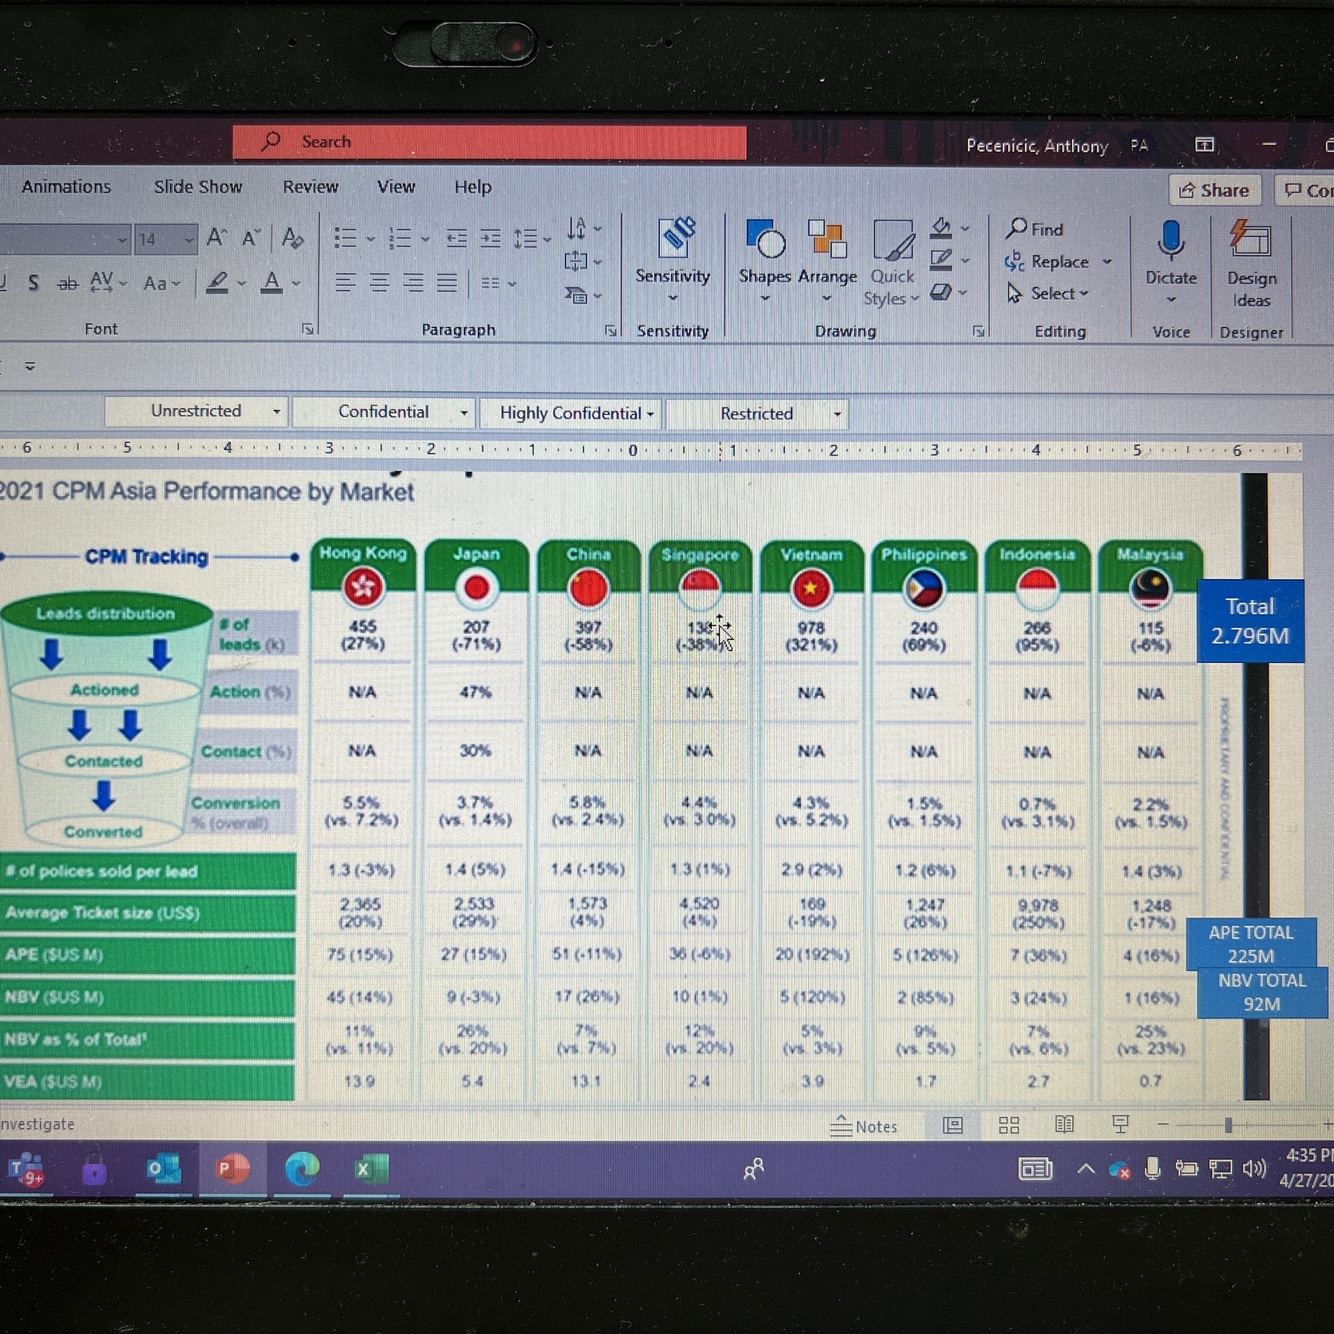Justify the text
Screen dimensions: 1334x1334
[446, 283]
